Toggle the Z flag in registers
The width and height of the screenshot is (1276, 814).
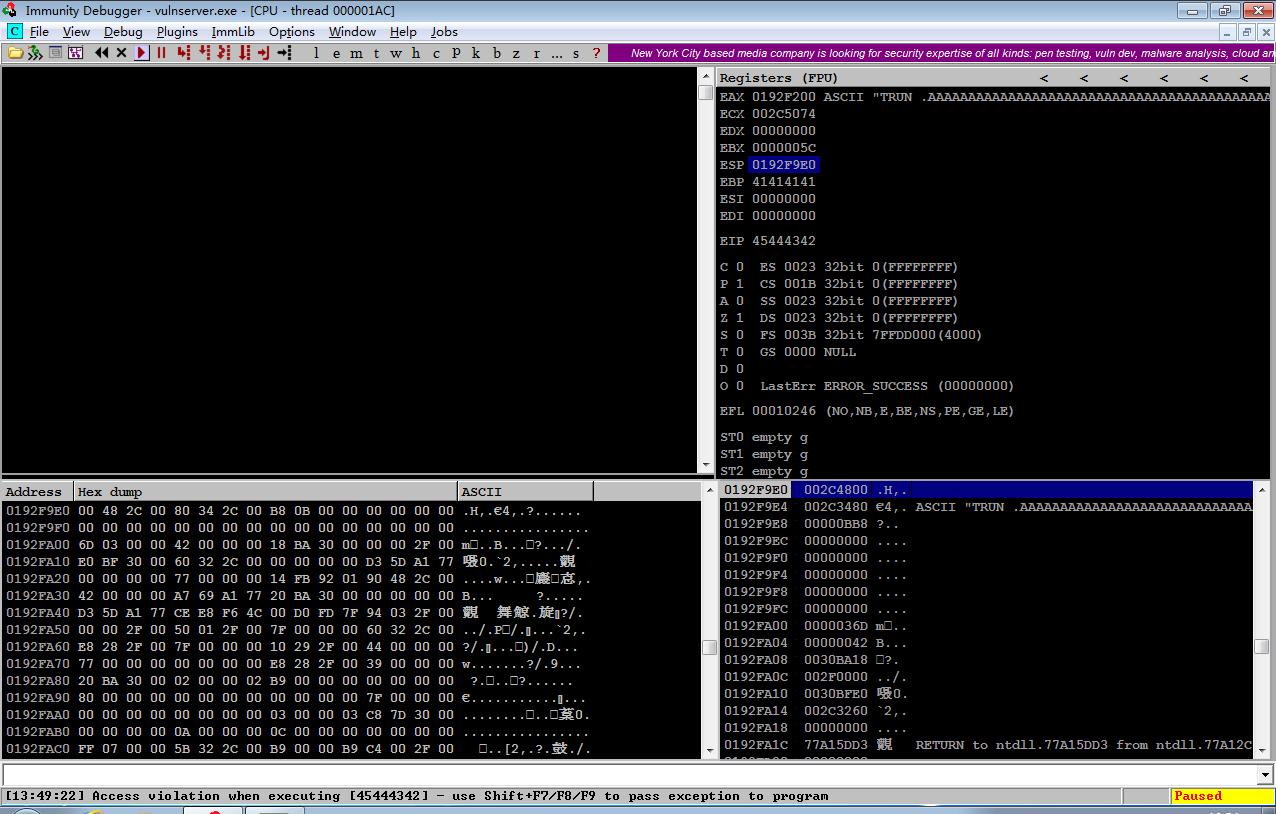pos(739,318)
